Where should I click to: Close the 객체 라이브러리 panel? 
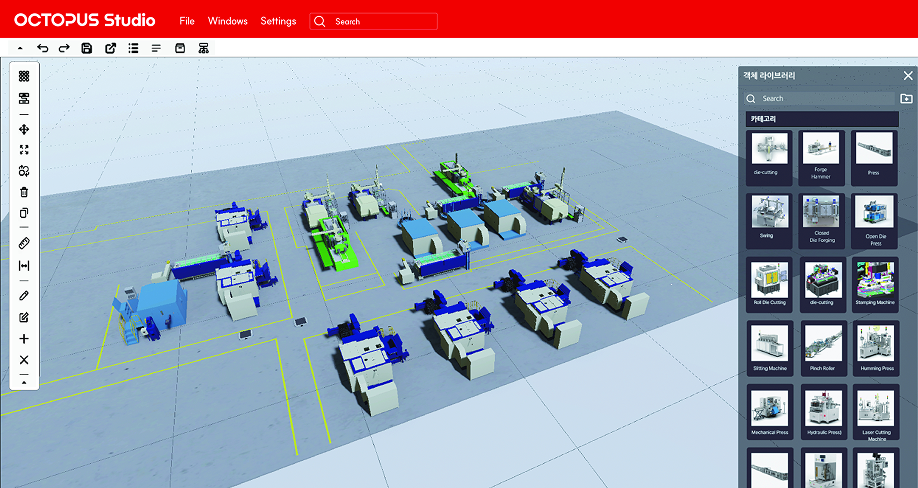click(908, 75)
